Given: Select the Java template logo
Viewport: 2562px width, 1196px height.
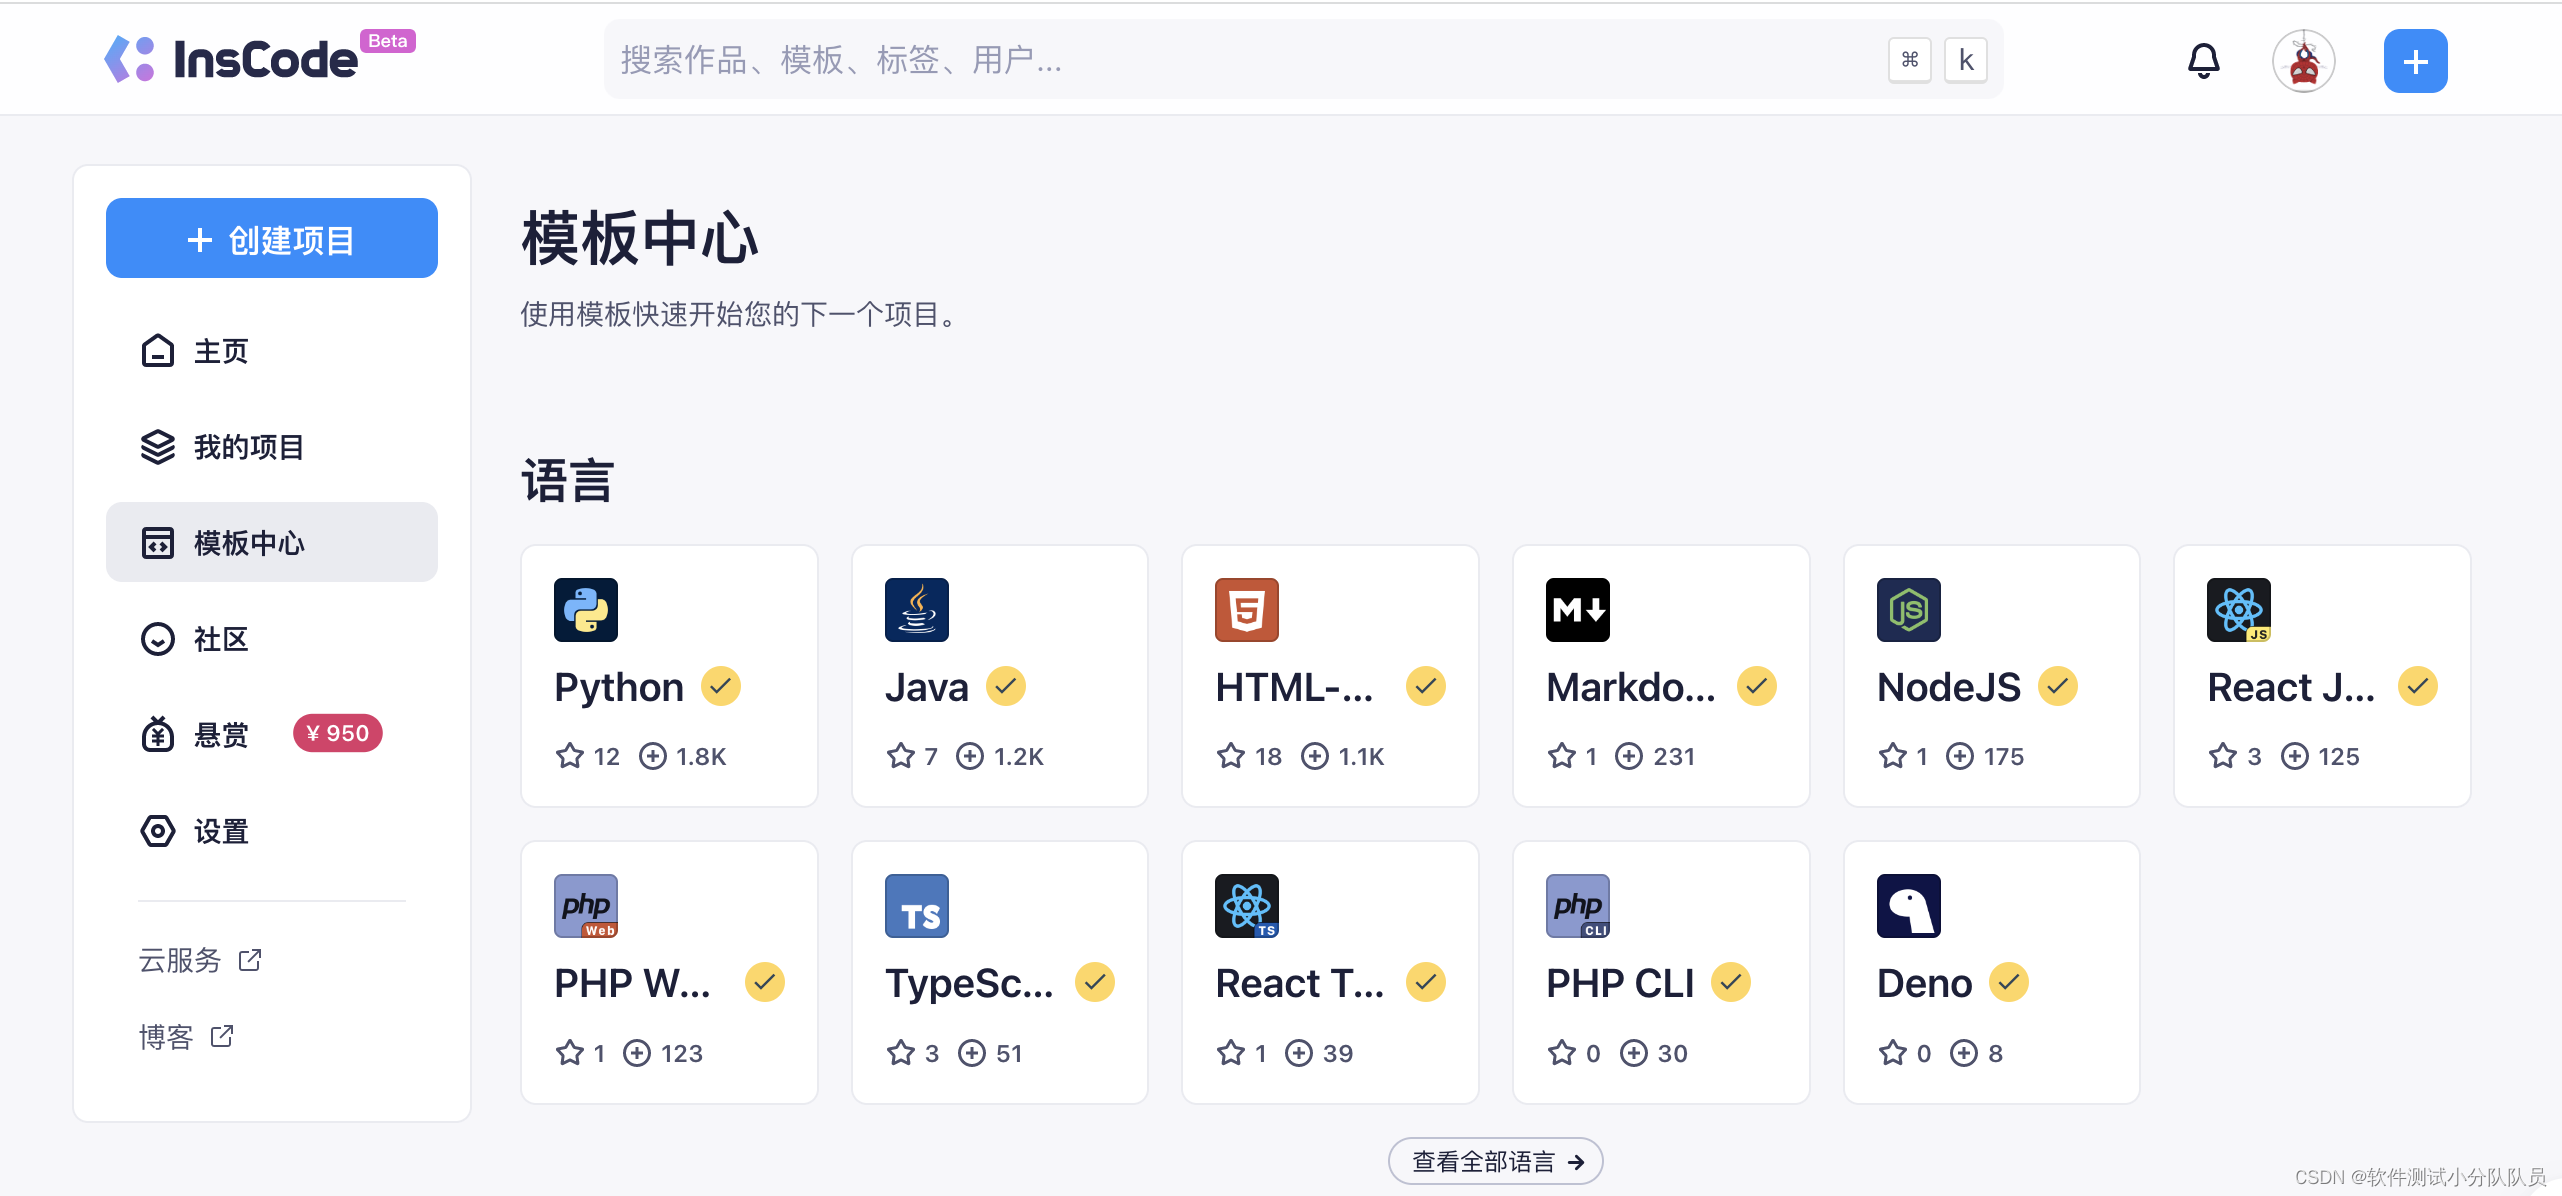Looking at the screenshot, I should (916, 610).
